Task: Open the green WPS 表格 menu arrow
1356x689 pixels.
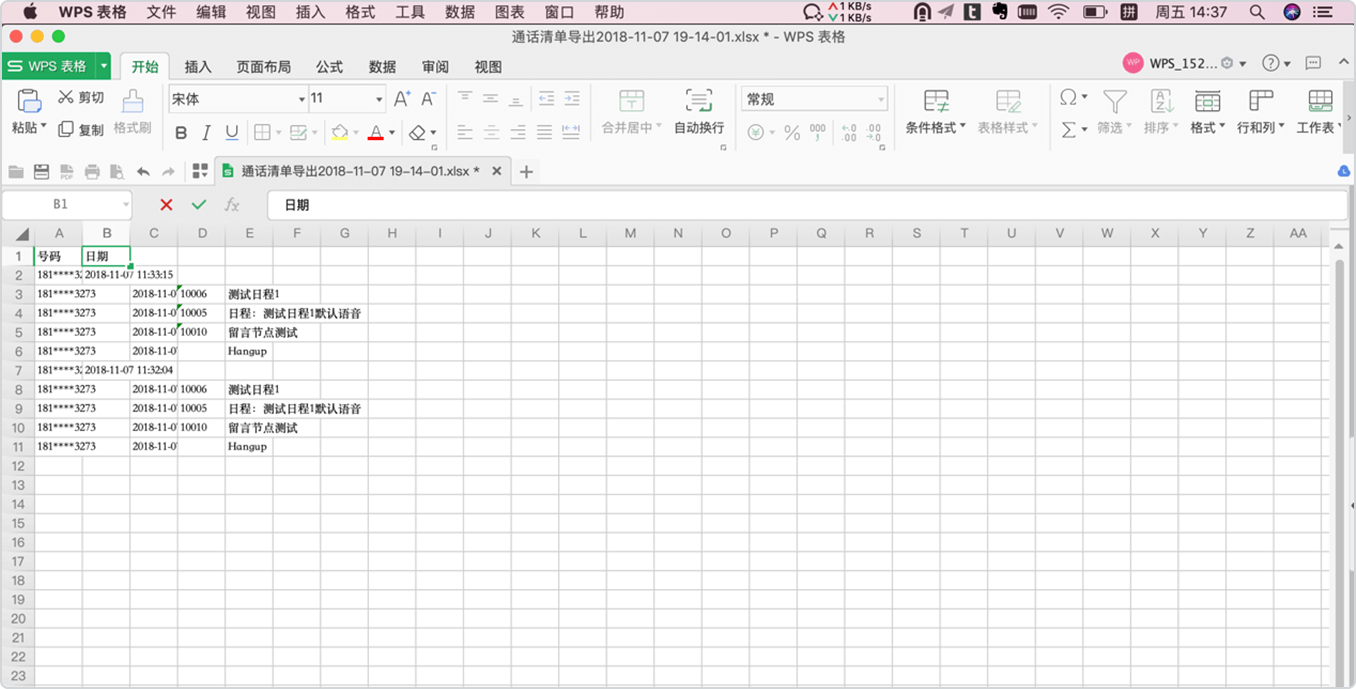Action: pyautogui.click(x=103, y=66)
